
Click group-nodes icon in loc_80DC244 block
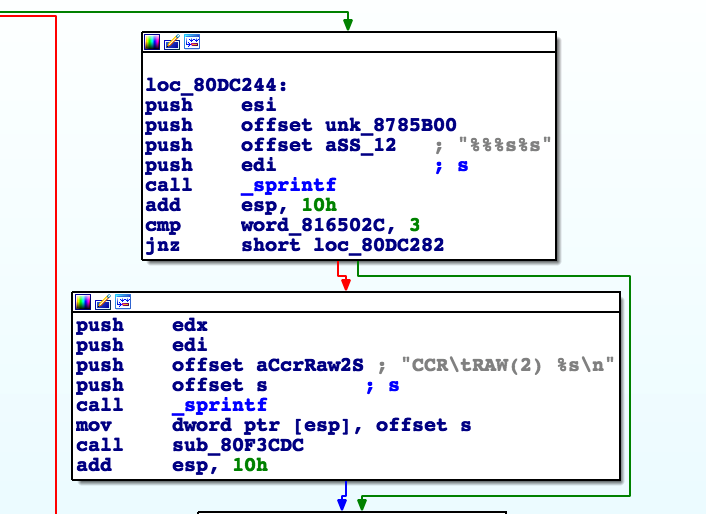pyautogui.click(x=192, y=42)
